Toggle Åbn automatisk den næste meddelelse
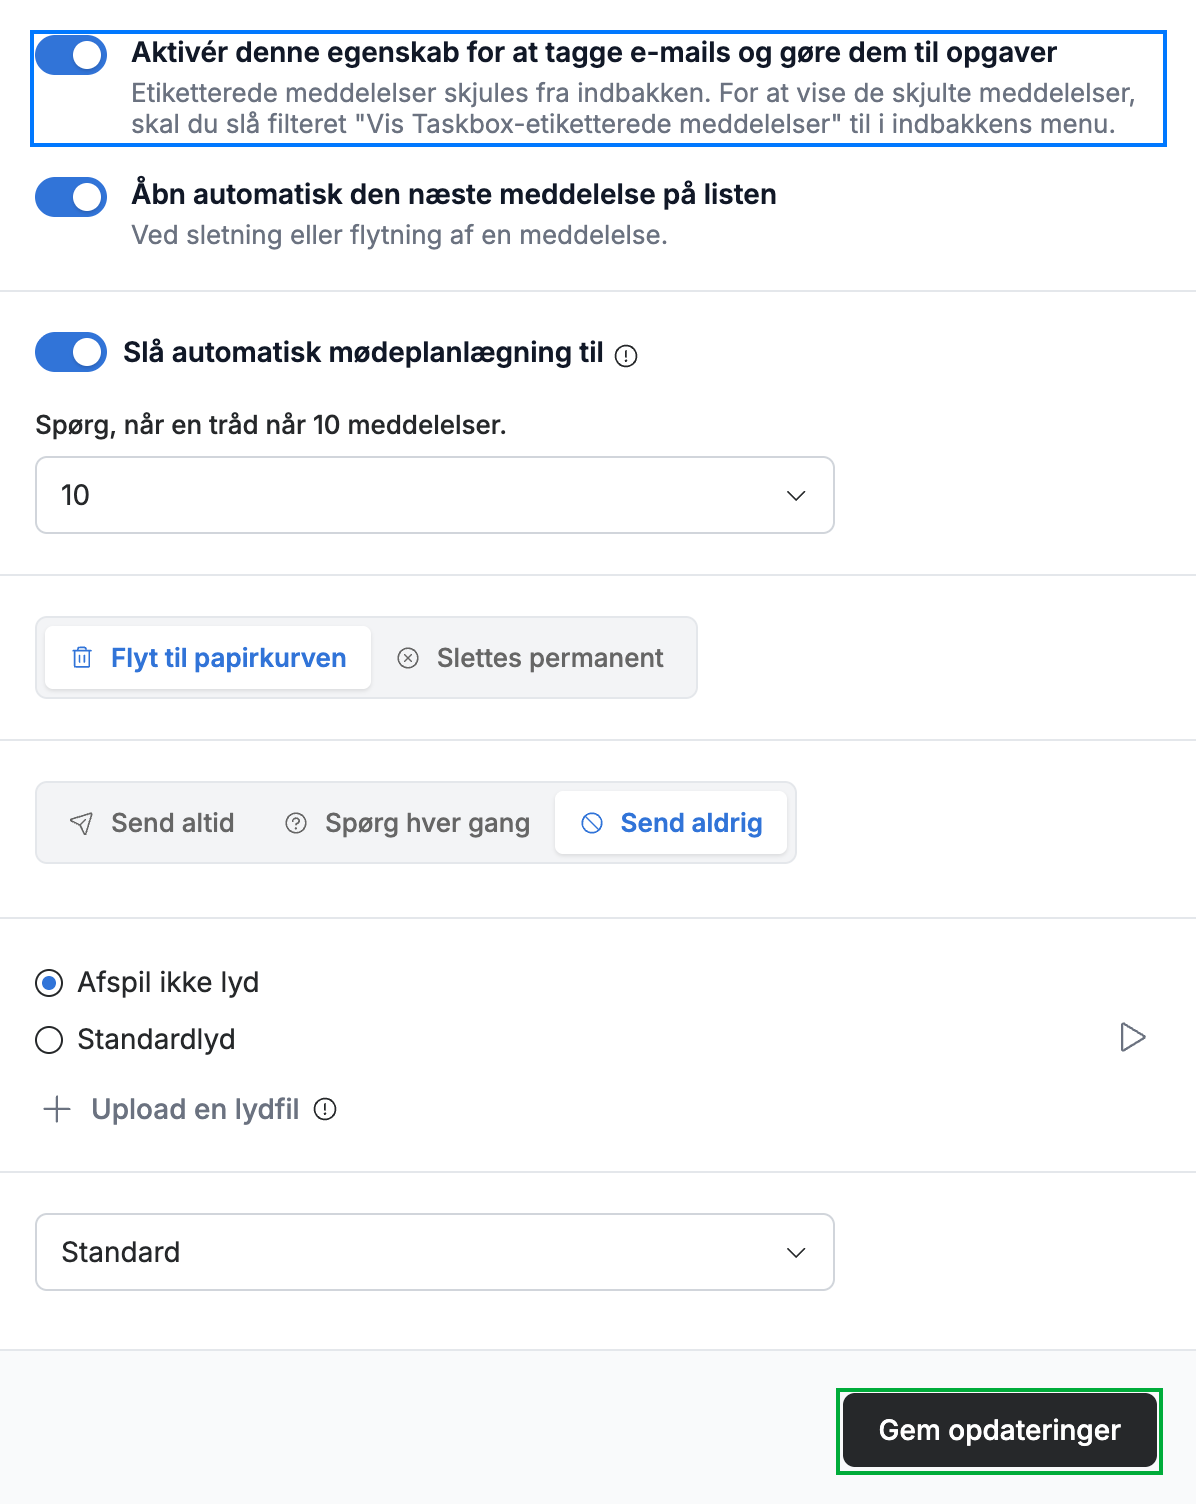This screenshot has width=1196, height=1504. pos(71,197)
